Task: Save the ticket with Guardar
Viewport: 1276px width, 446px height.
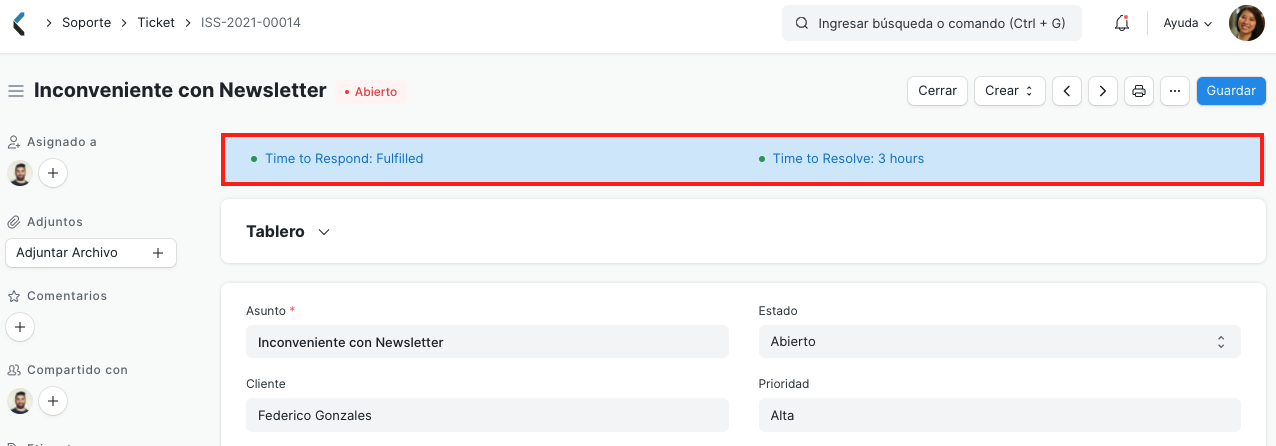Action: [1231, 91]
